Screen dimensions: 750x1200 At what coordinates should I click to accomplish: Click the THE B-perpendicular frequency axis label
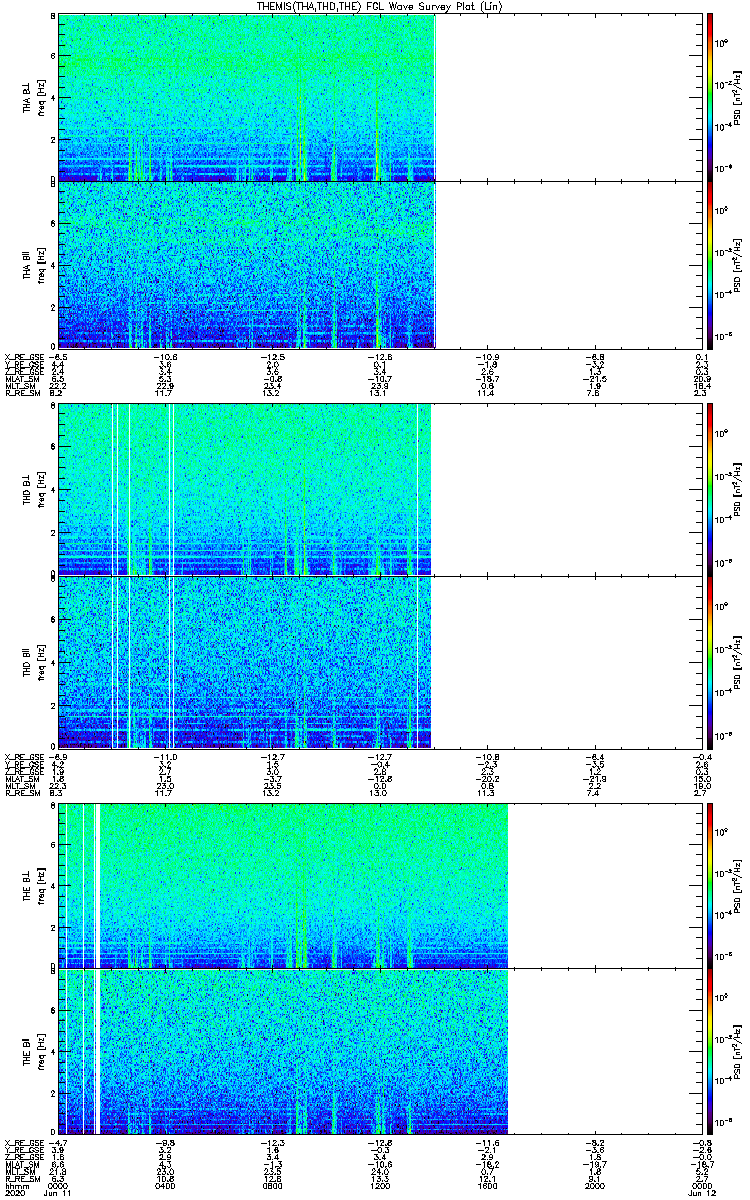35,885
